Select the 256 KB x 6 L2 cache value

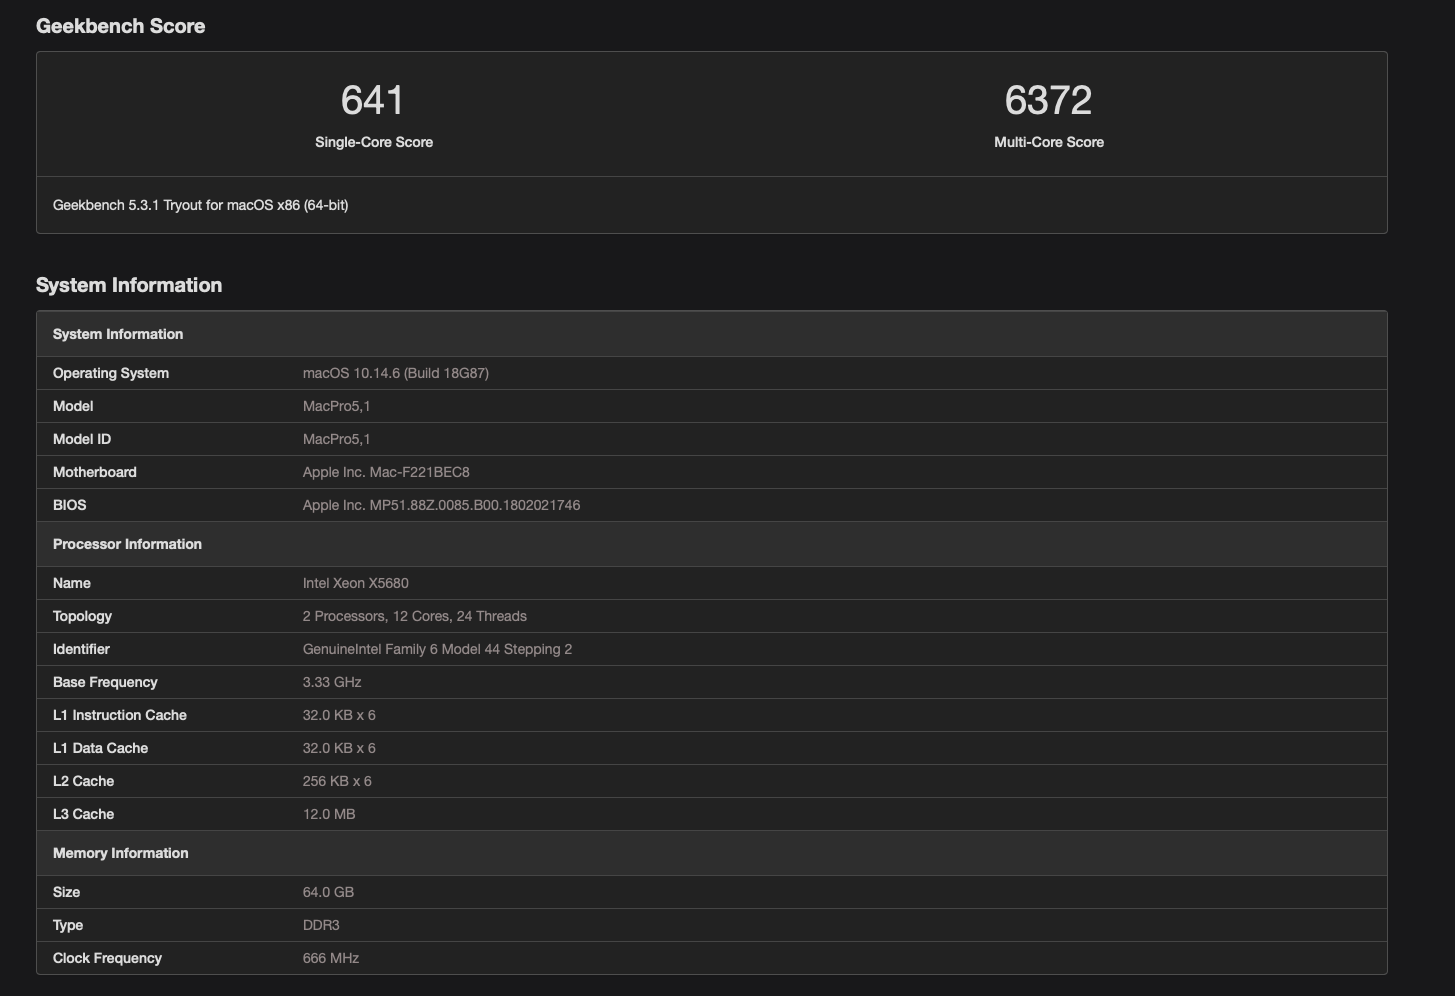point(337,781)
